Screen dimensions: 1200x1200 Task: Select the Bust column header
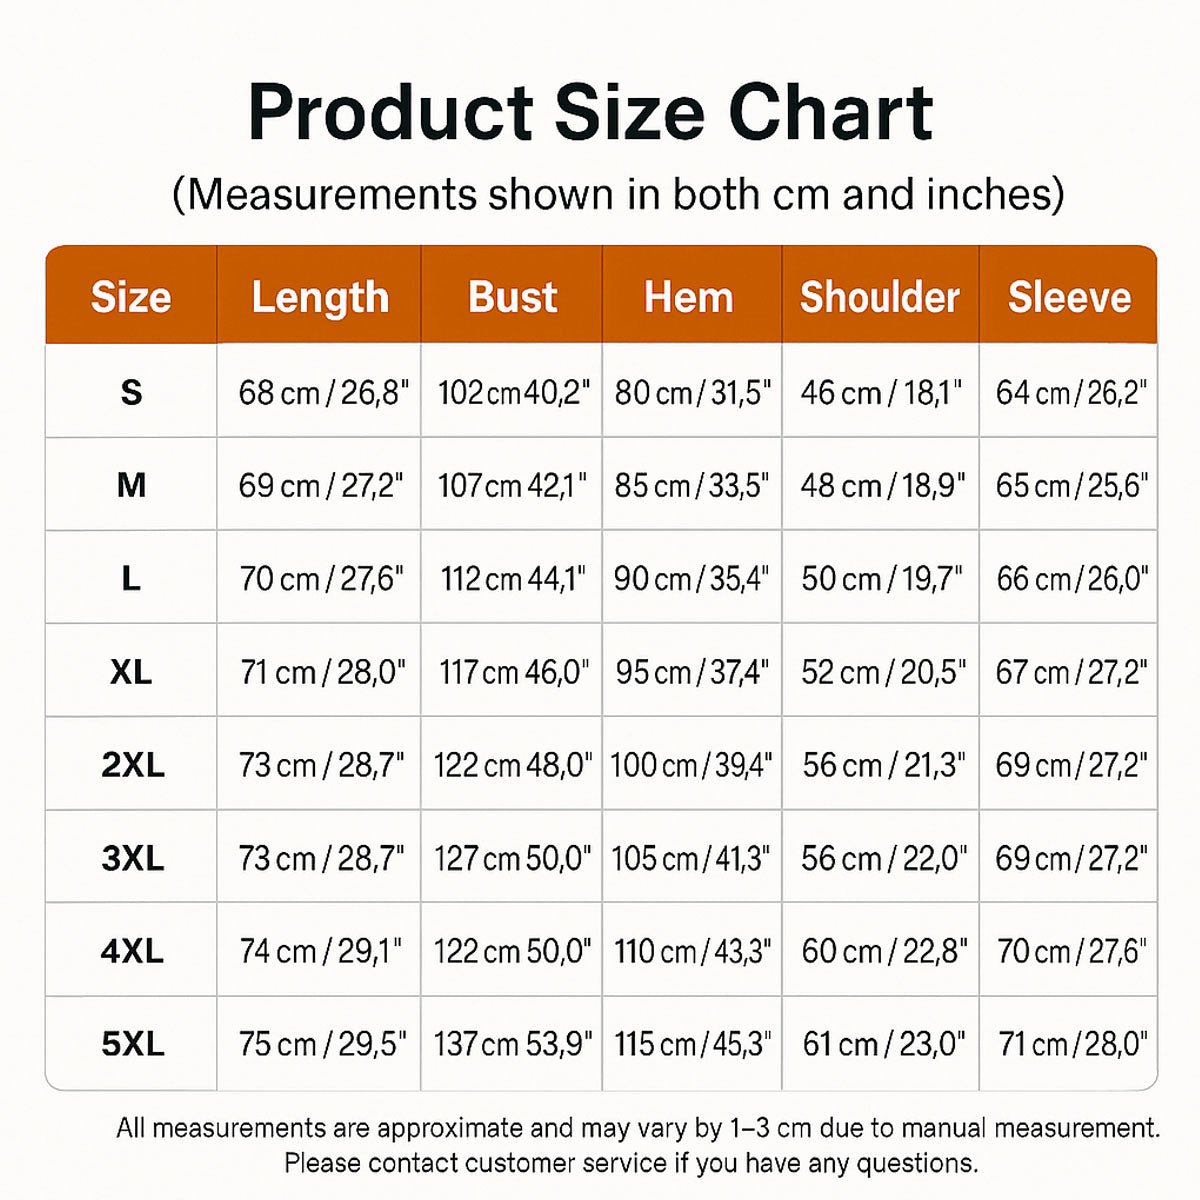[x=512, y=297]
